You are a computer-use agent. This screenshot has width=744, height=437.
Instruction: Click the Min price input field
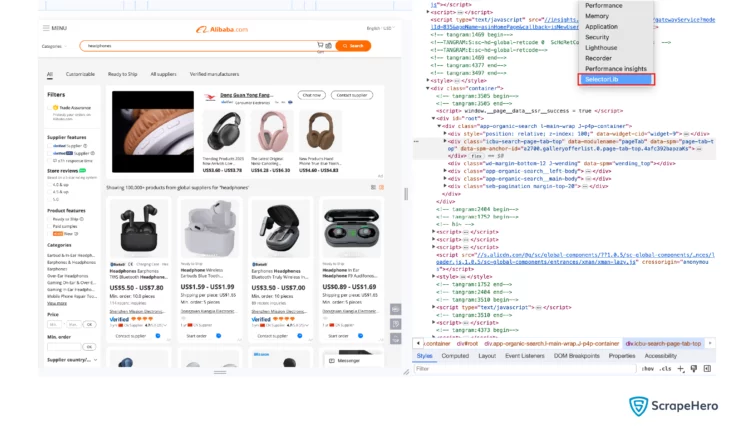54,325
